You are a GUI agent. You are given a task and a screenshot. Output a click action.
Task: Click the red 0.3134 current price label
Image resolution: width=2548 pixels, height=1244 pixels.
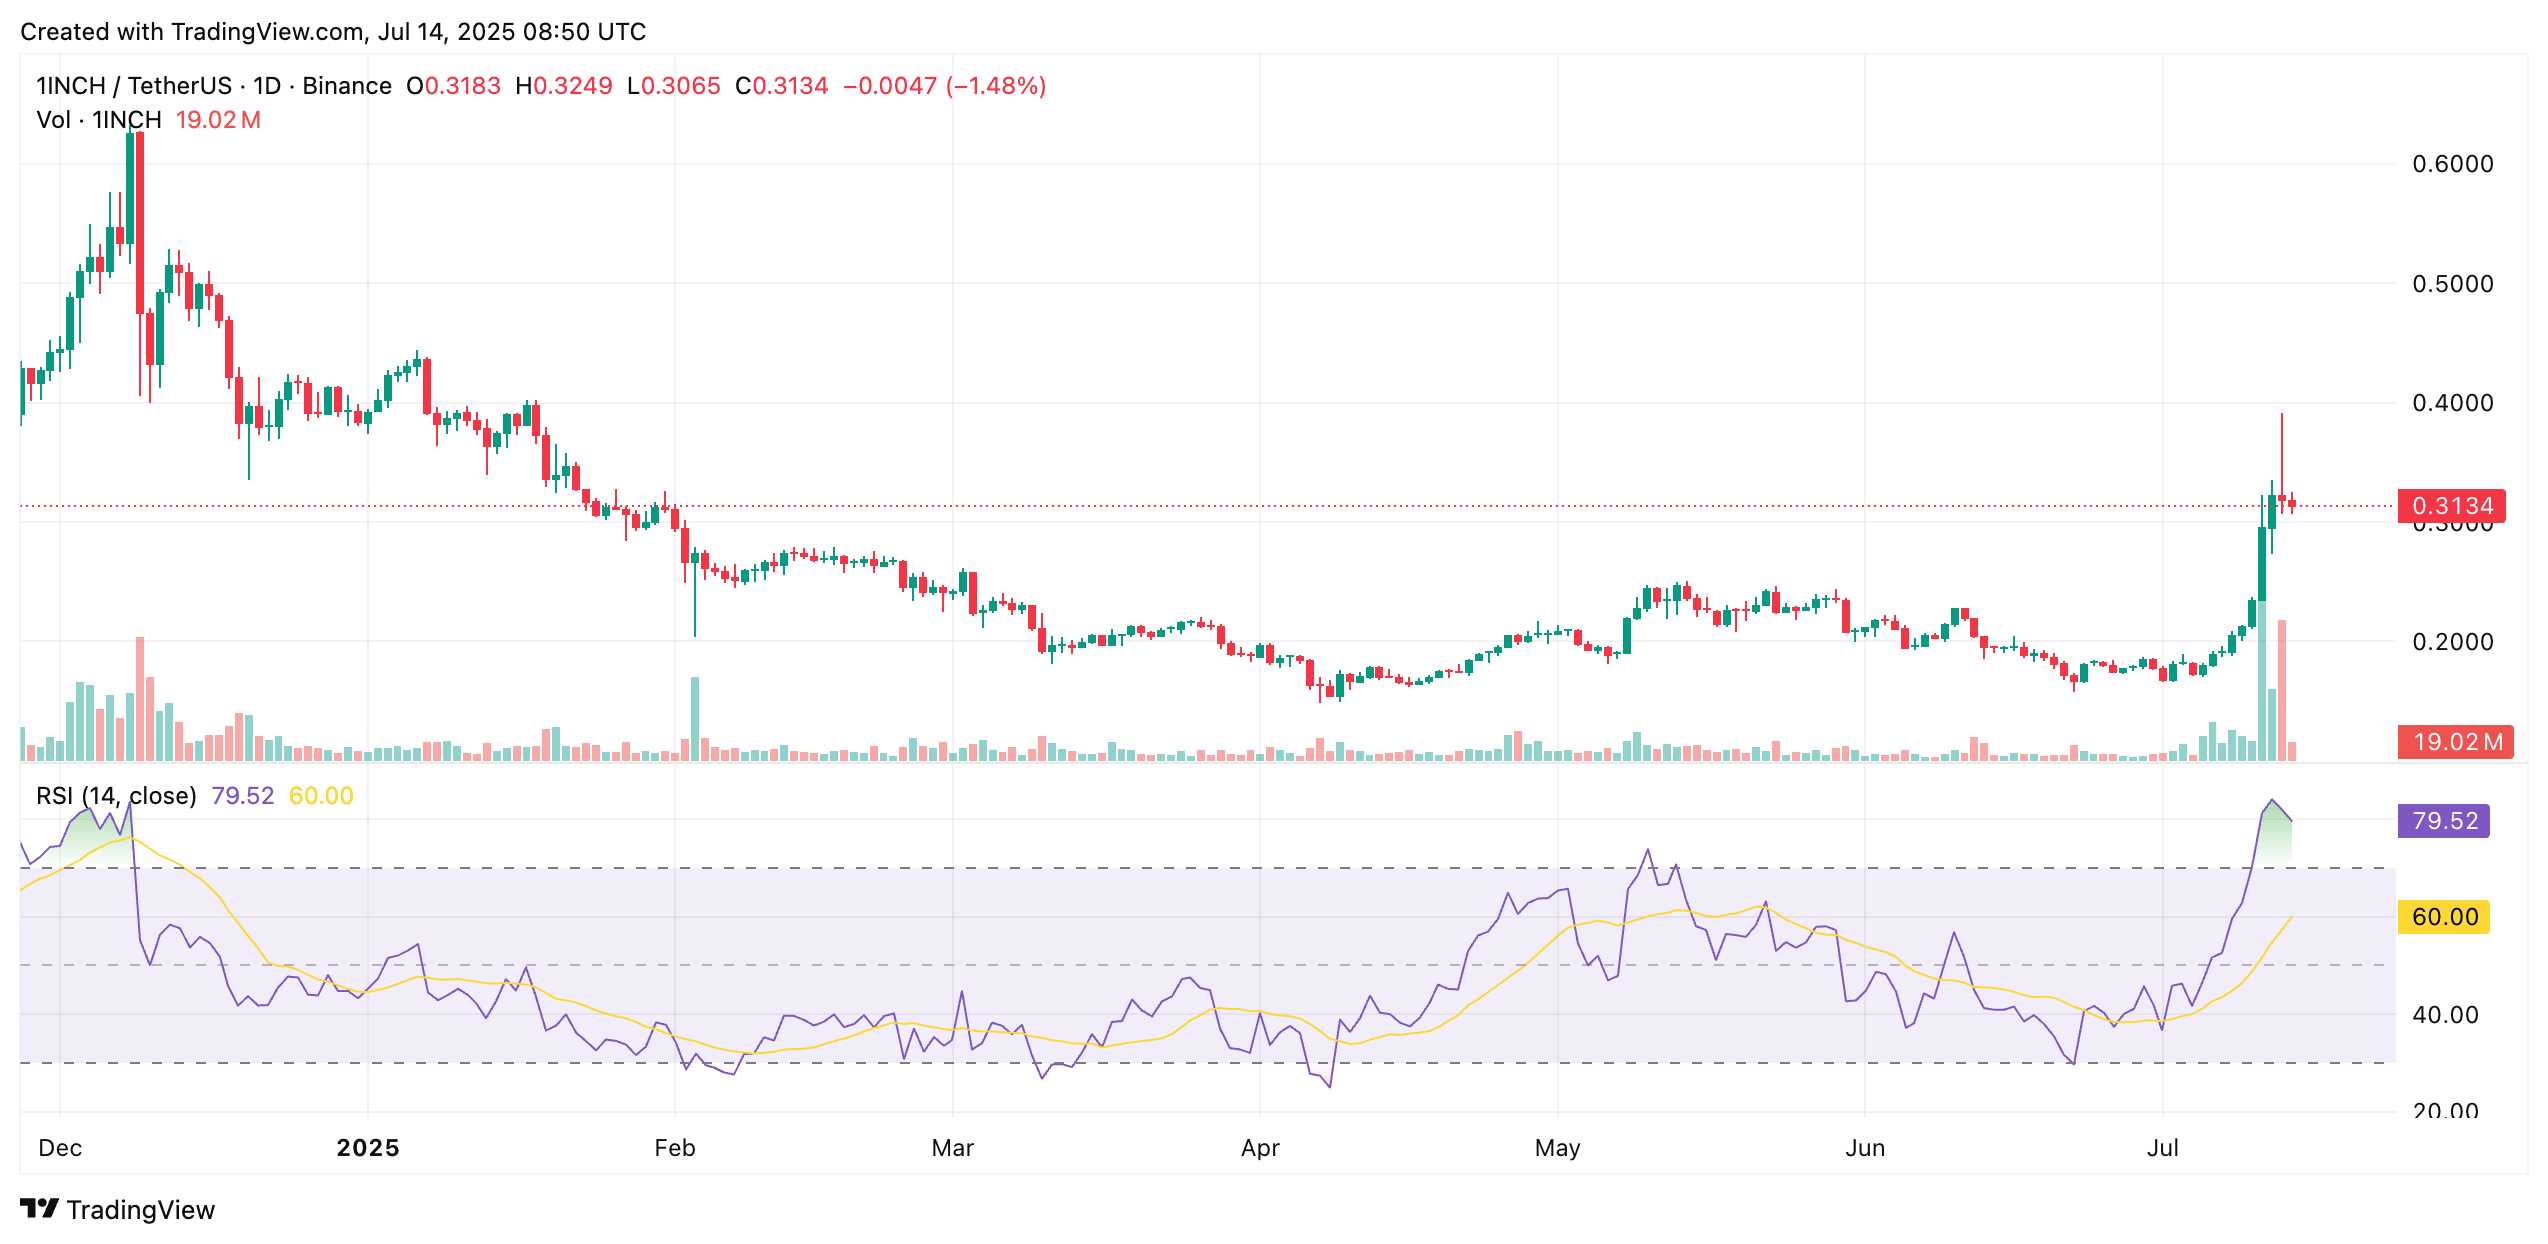(x=2452, y=506)
